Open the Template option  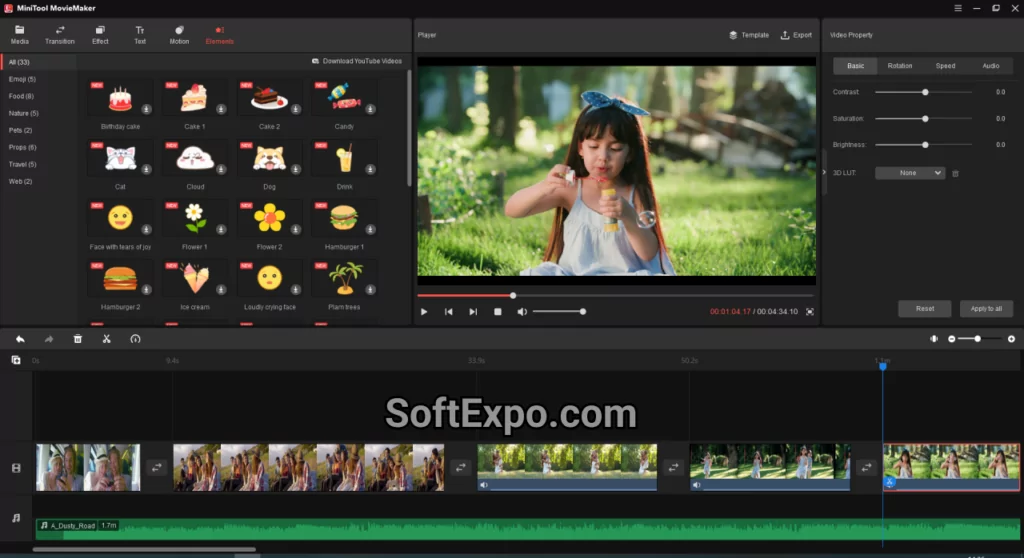coord(749,35)
